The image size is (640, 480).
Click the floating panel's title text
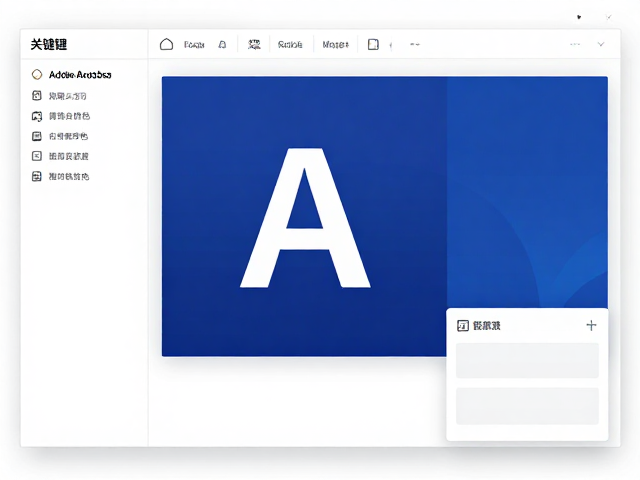coord(487,326)
